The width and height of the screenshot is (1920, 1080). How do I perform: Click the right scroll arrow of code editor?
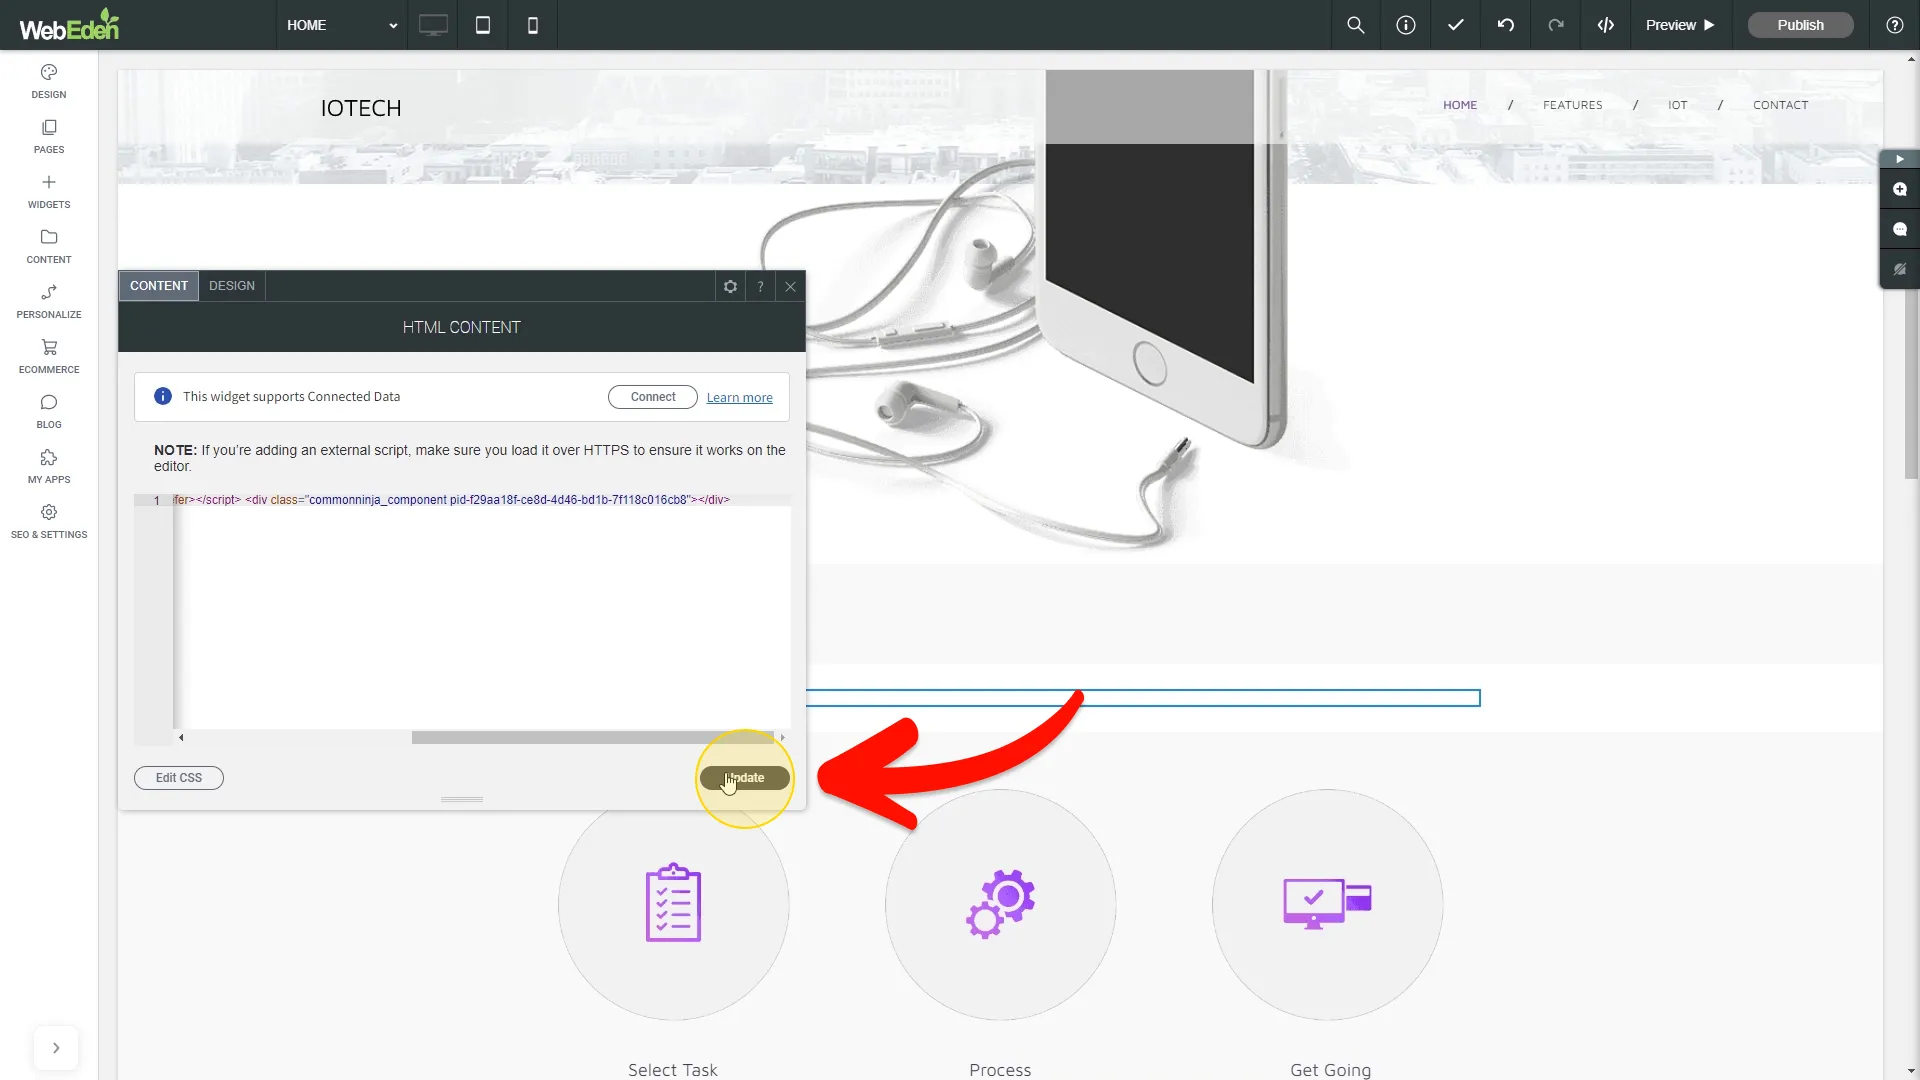tap(782, 738)
